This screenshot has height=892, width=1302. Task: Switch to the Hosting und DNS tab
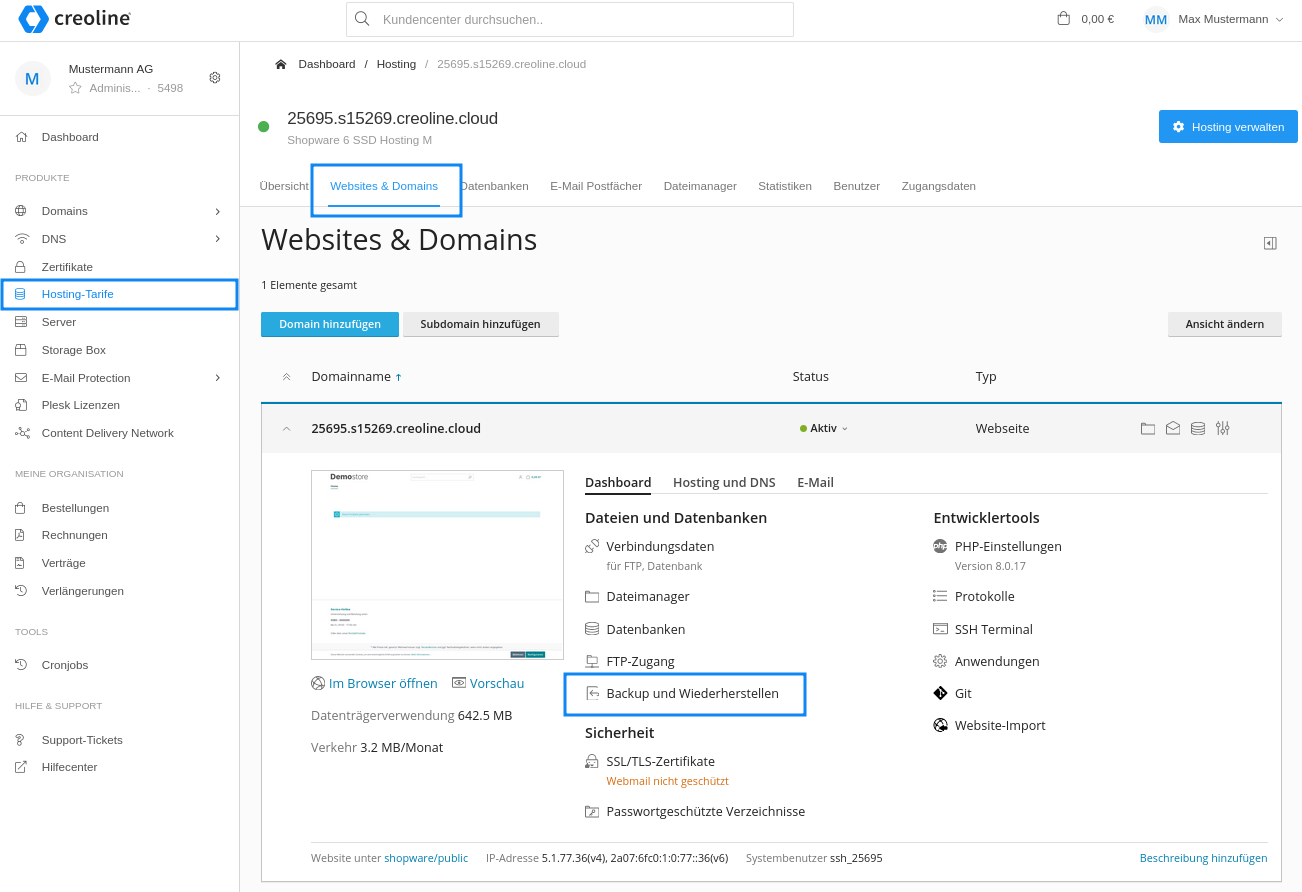click(724, 482)
